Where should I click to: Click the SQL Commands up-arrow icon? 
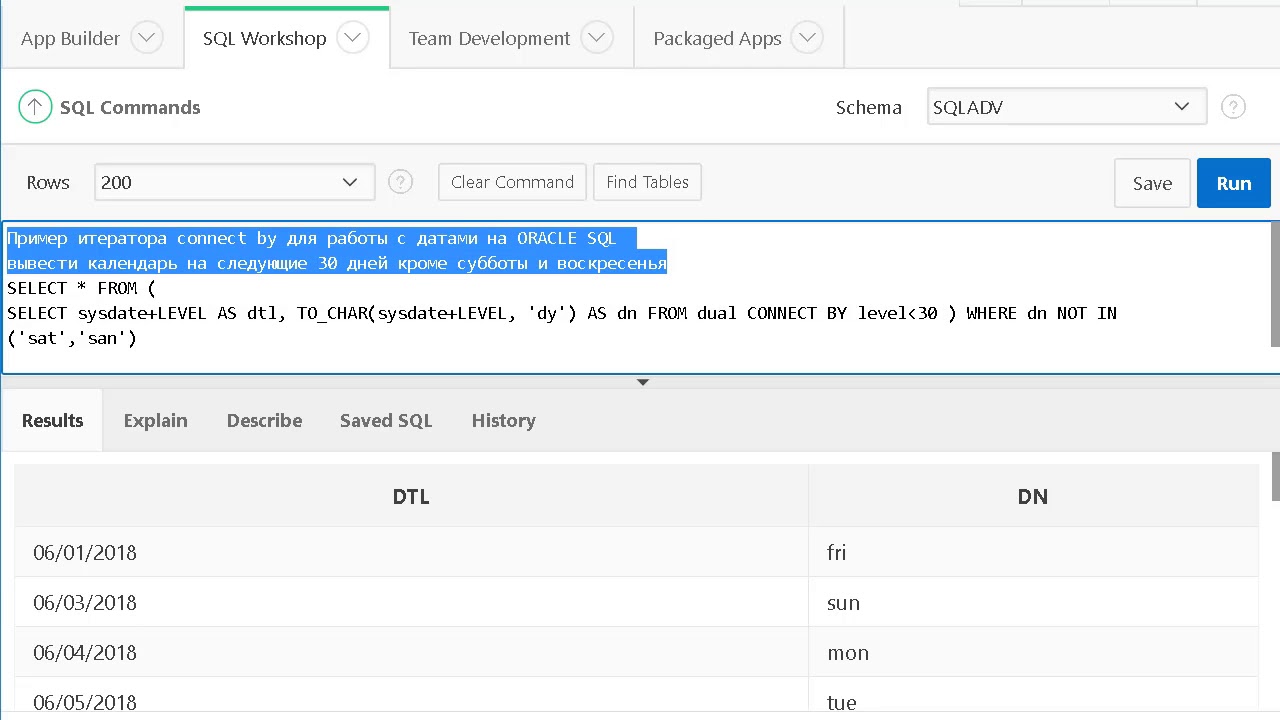[35, 107]
